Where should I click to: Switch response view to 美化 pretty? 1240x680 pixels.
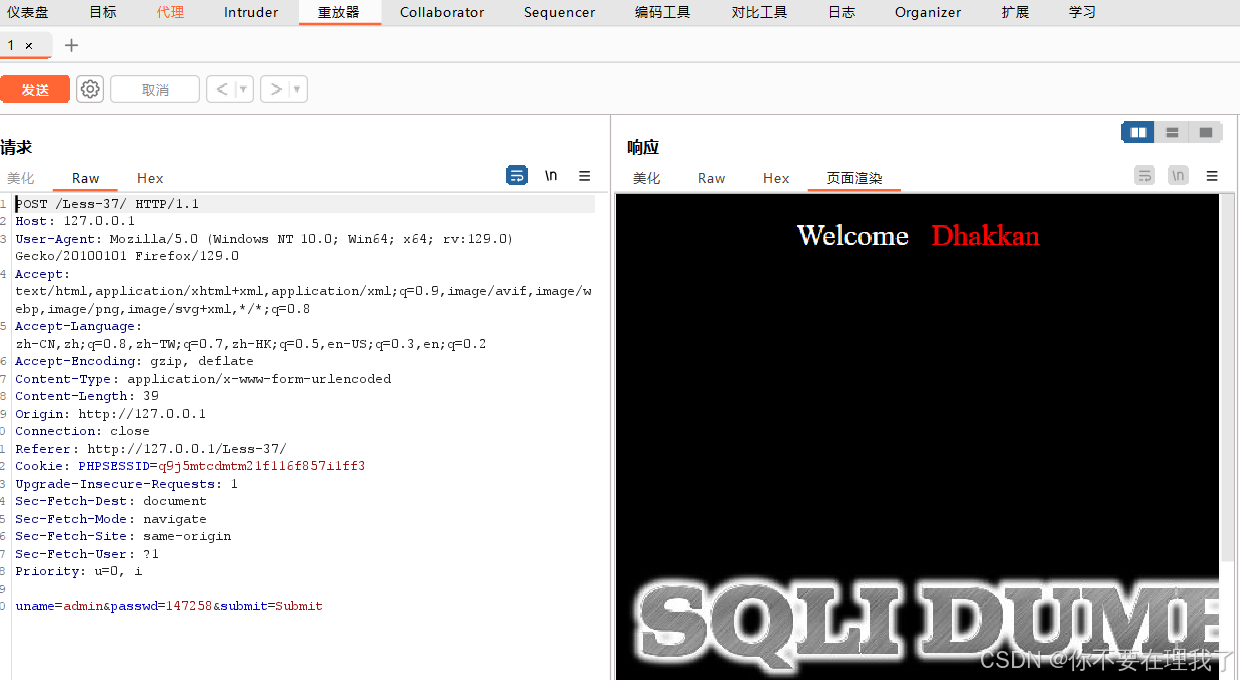tap(647, 178)
